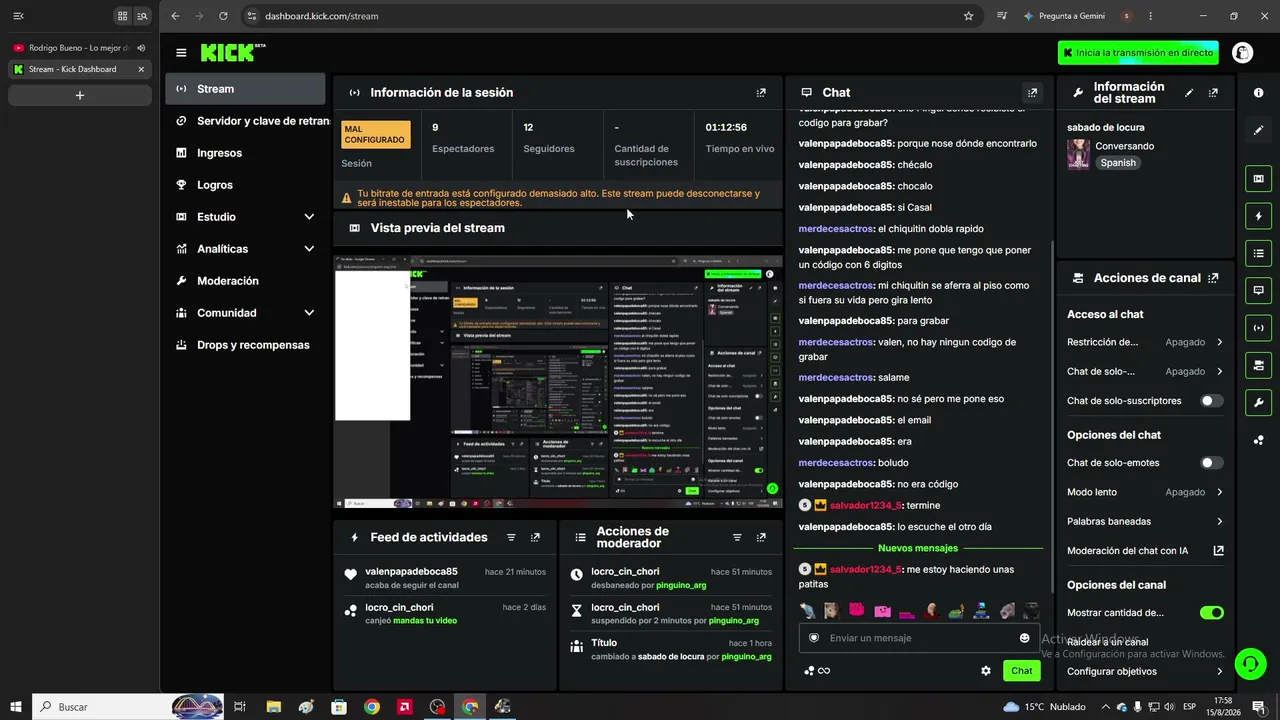Screen dimensions: 1280x720
Task: Open the Logros sidebar item
Action: click(245, 185)
